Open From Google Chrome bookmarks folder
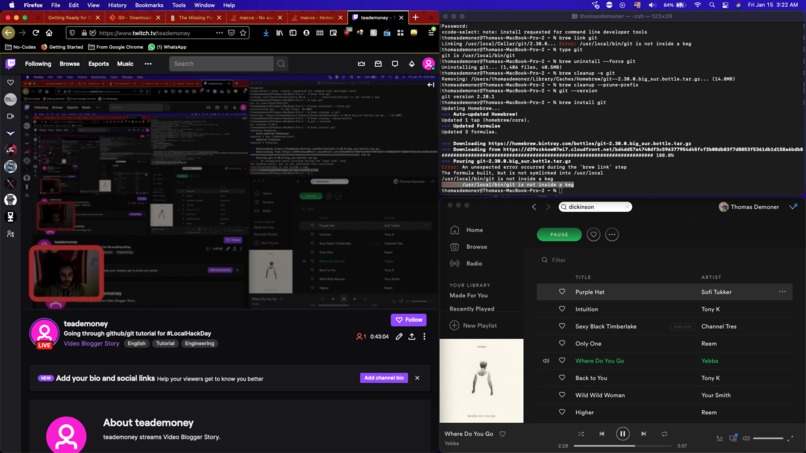The height and width of the screenshot is (453, 806). coord(116,47)
